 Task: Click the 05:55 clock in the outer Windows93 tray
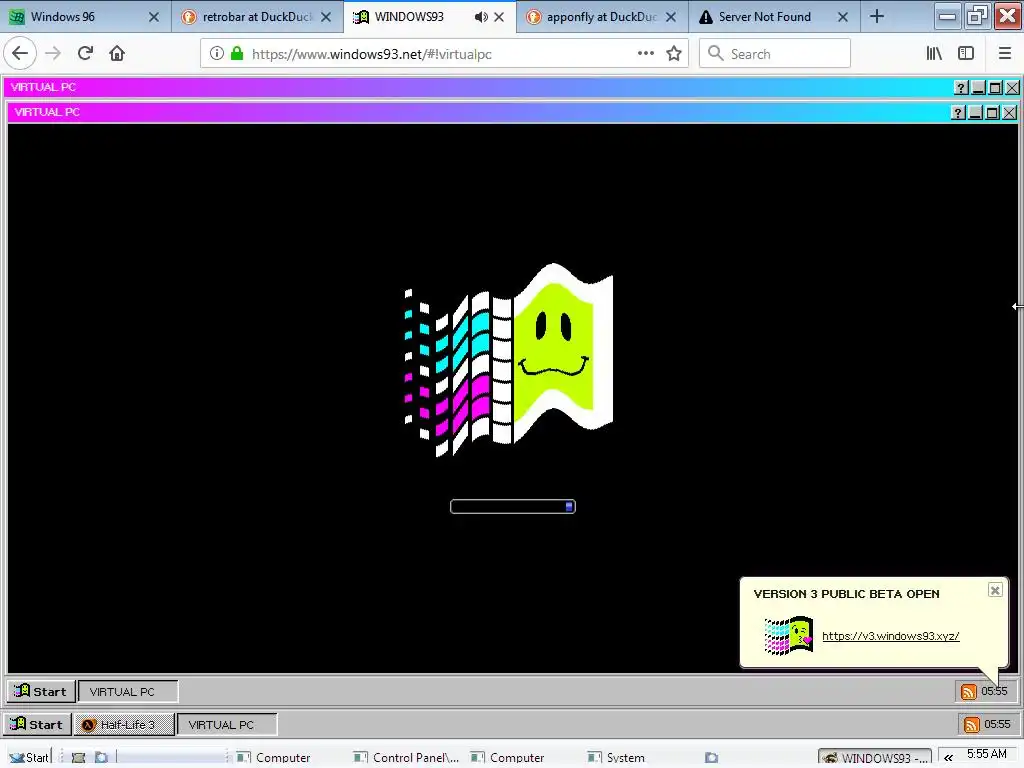[x=997, y=724]
